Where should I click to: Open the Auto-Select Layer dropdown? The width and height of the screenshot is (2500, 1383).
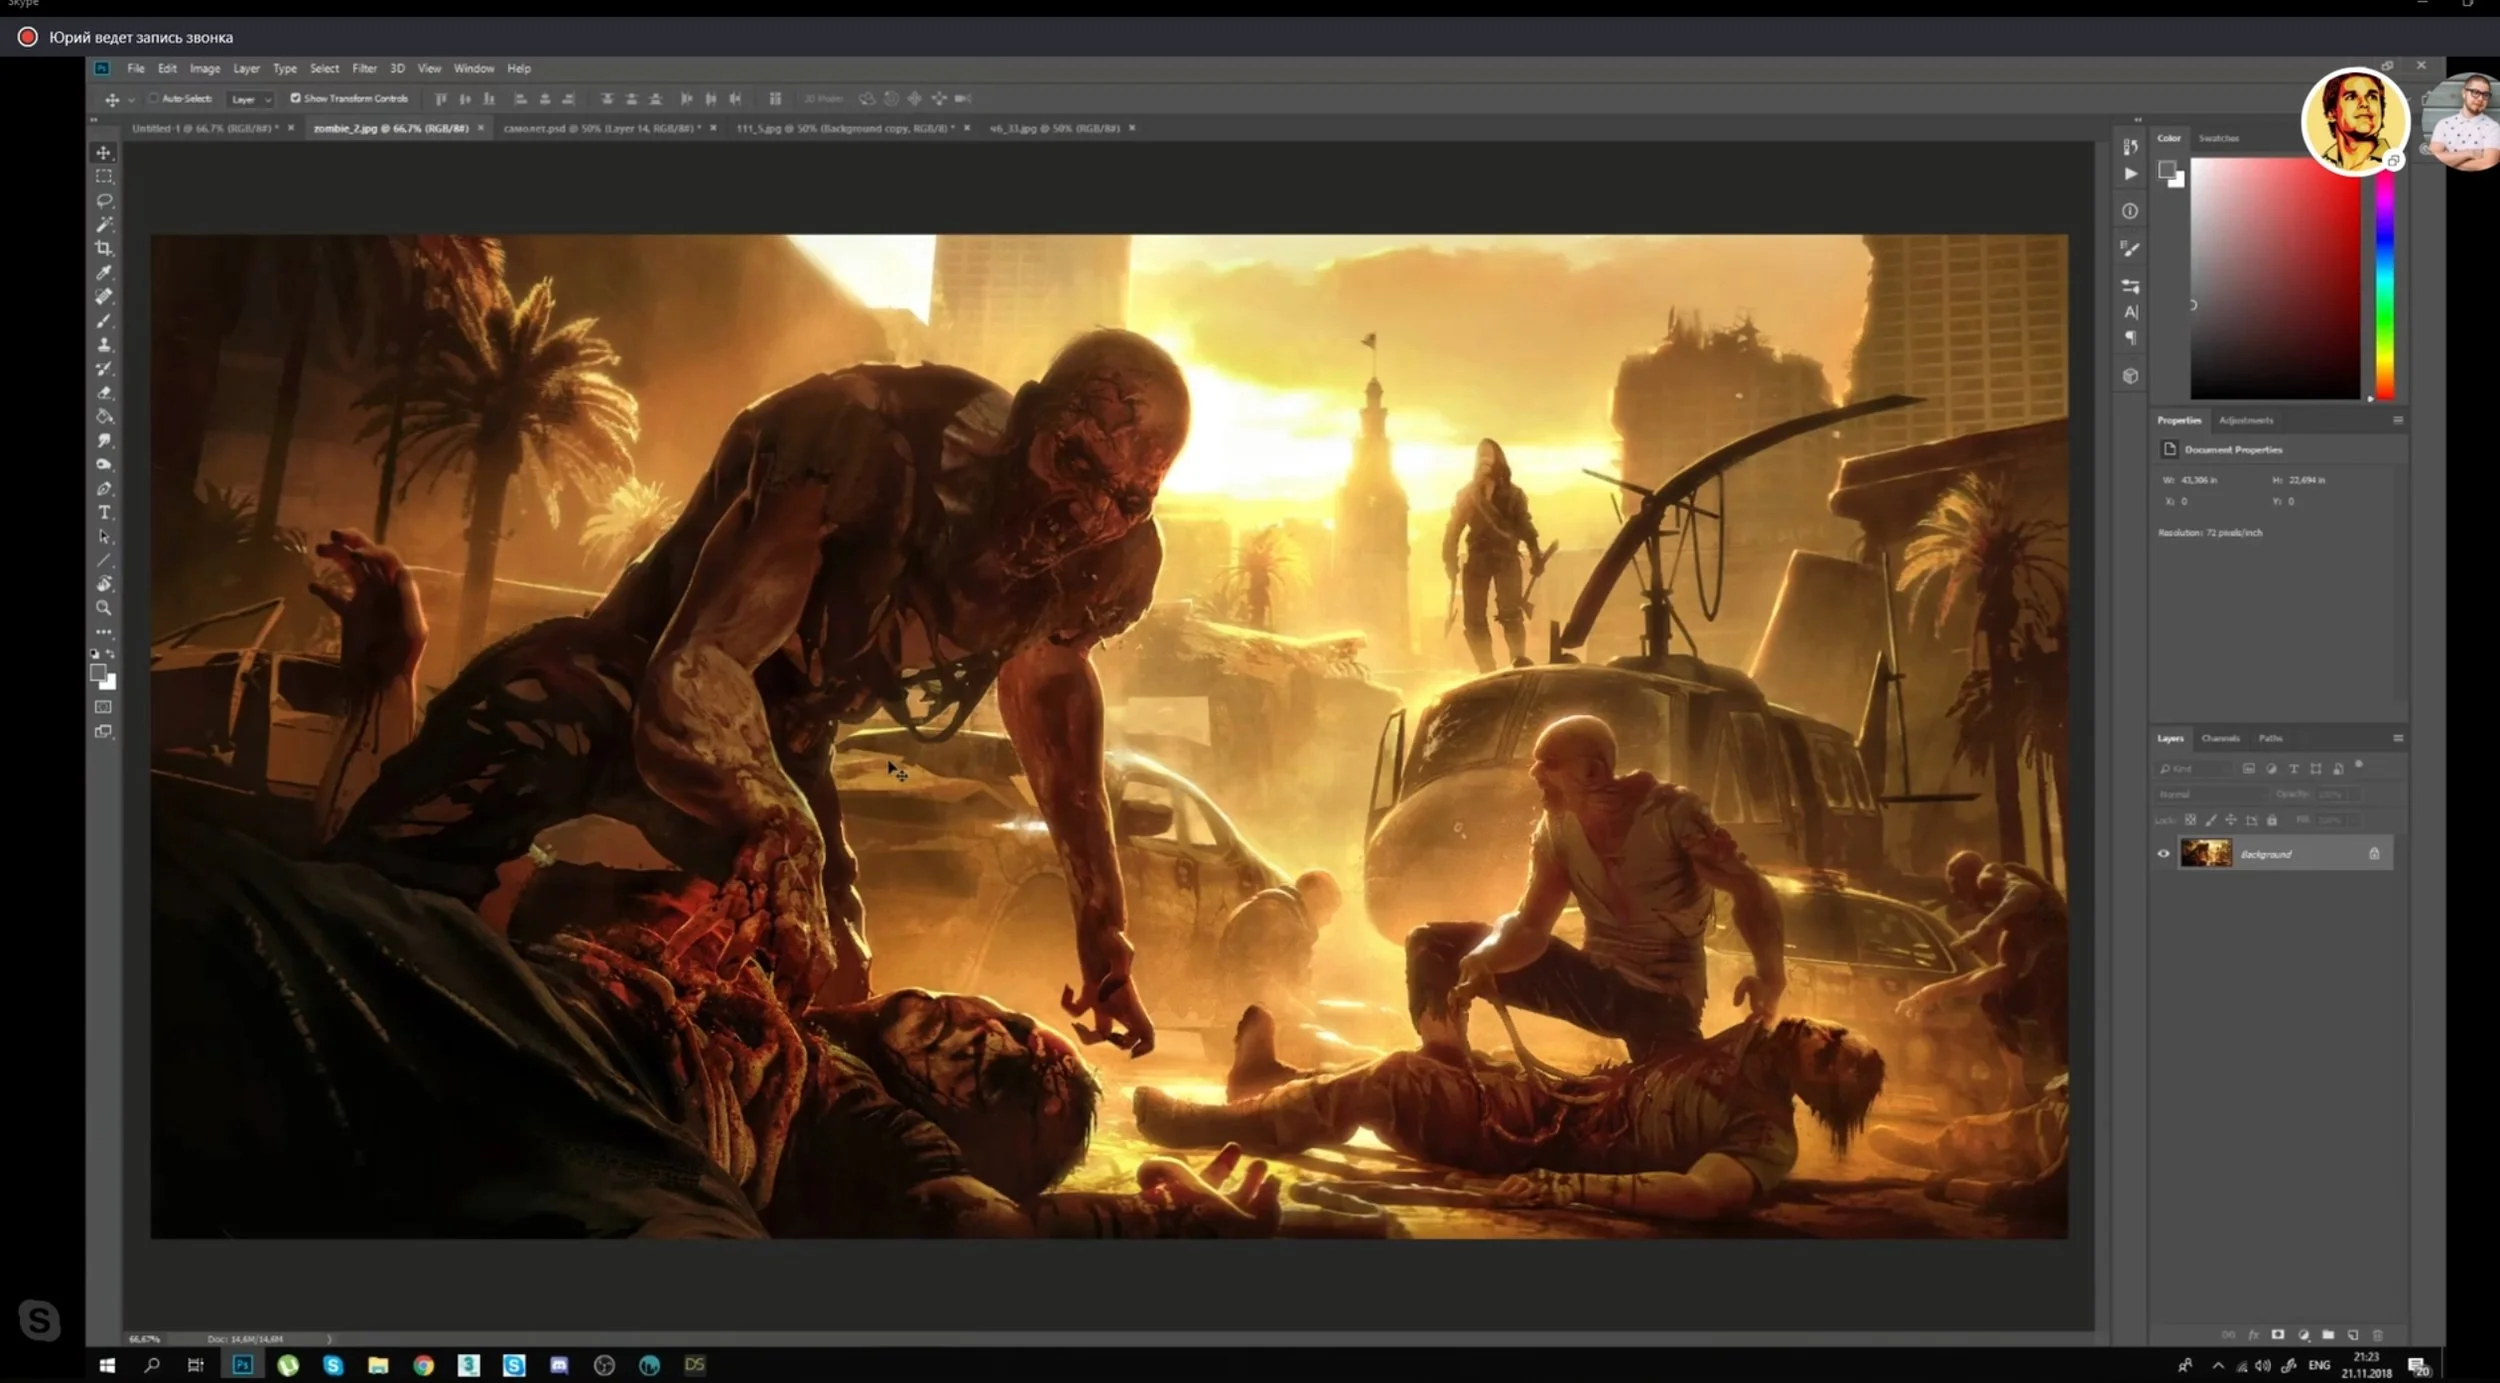(x=251, y=99)
